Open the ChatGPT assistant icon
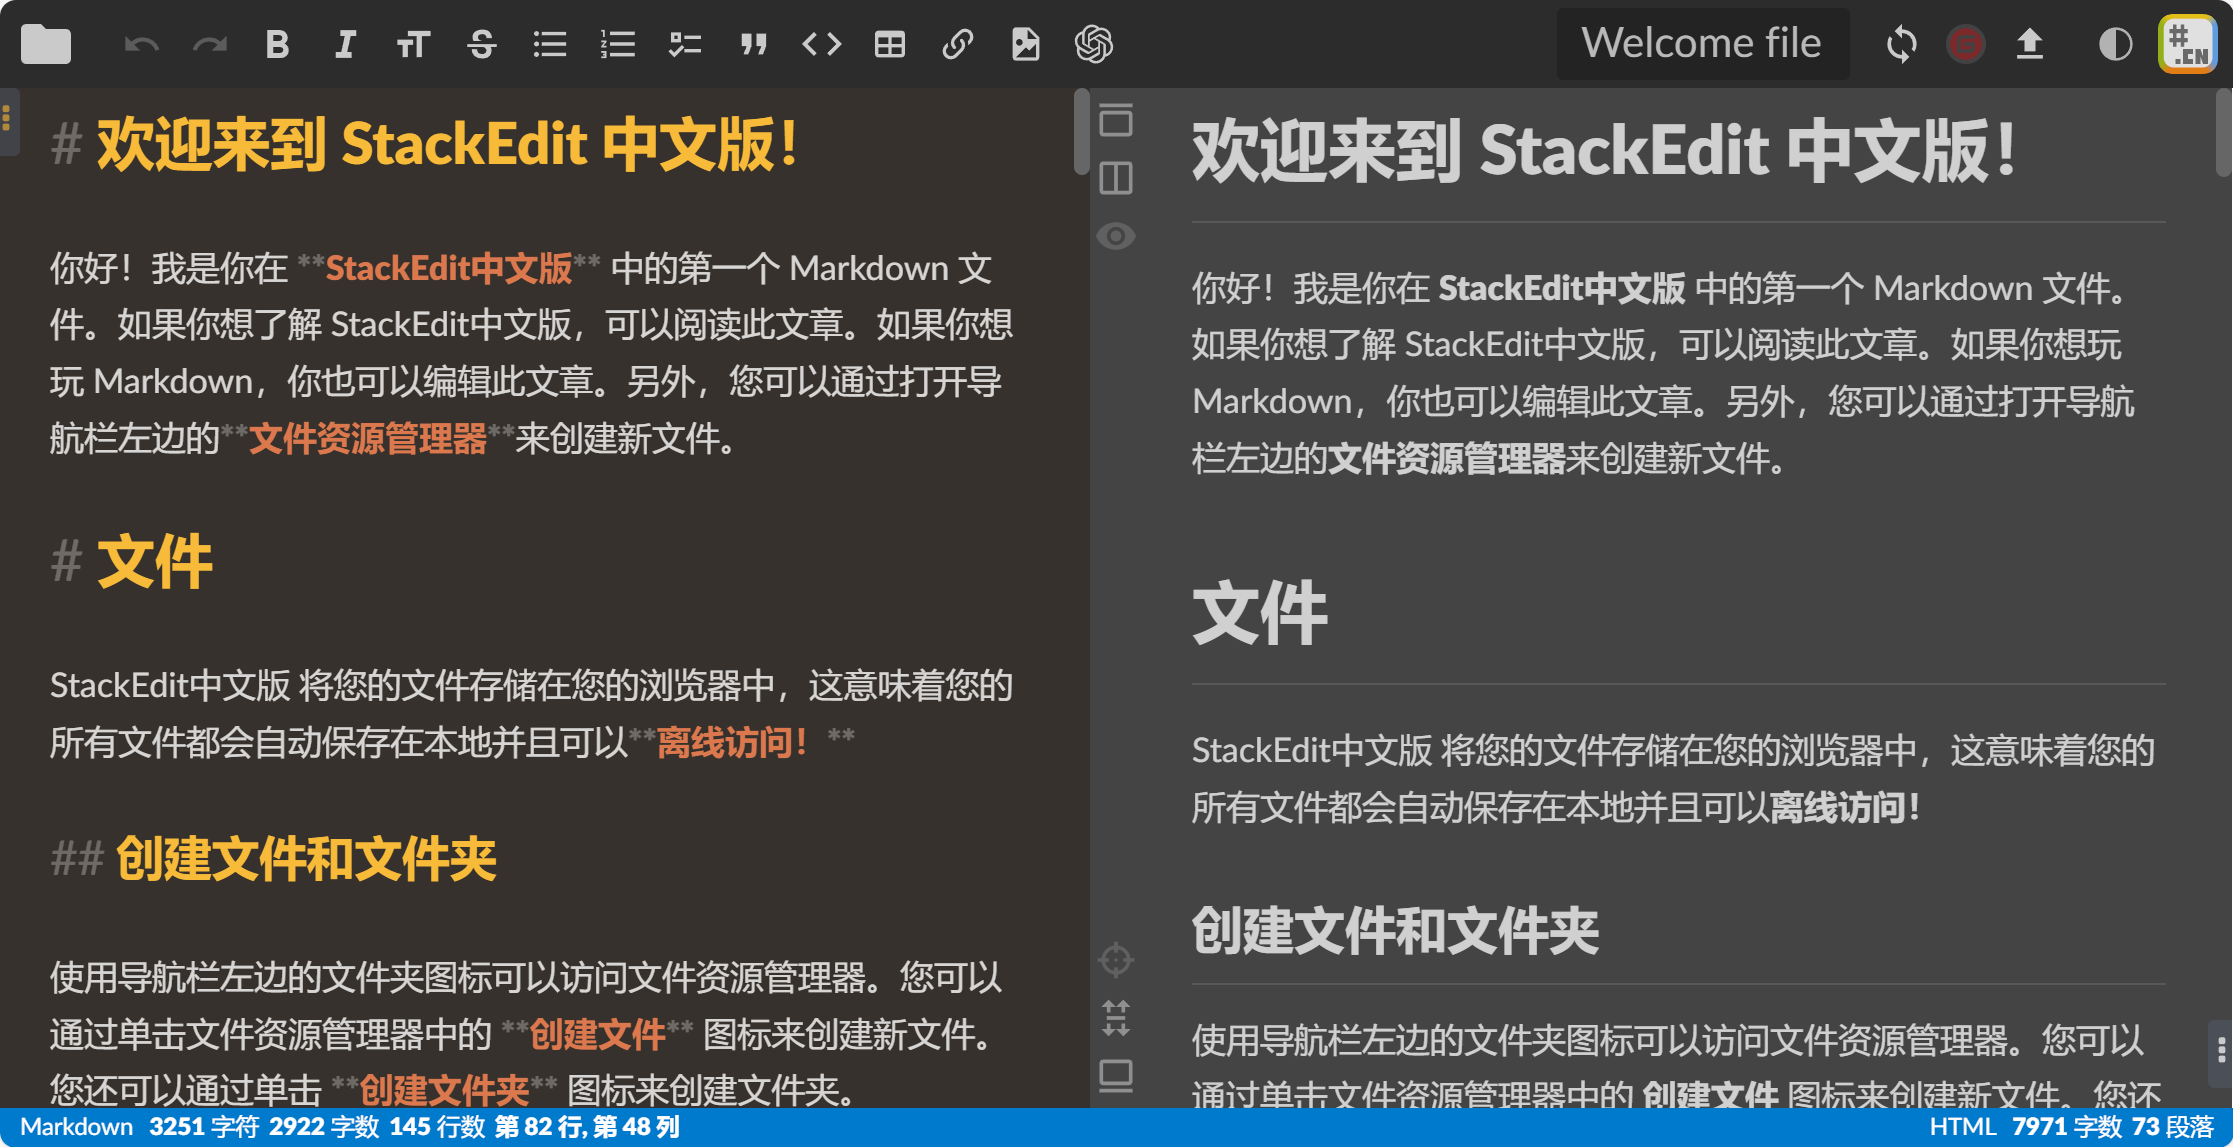The height and width of the screenshot is (1147, 2233). [x=1093, y=43]
